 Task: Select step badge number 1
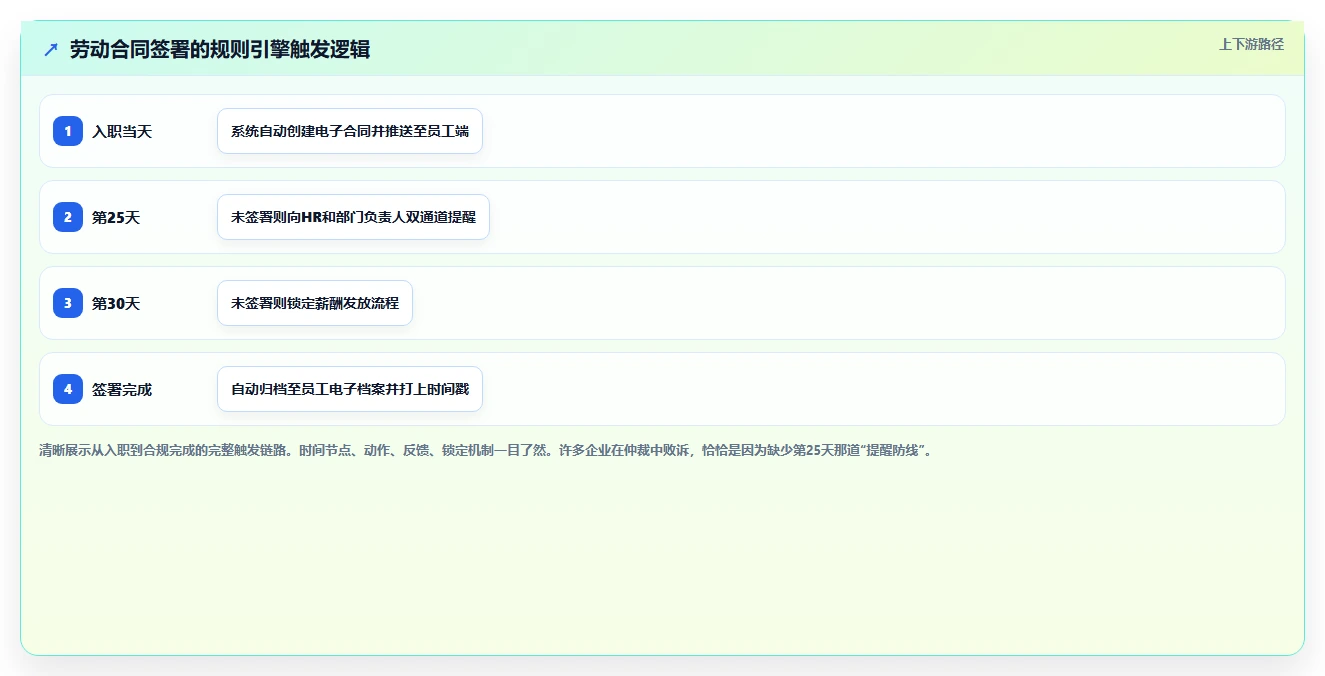(68, 131)
